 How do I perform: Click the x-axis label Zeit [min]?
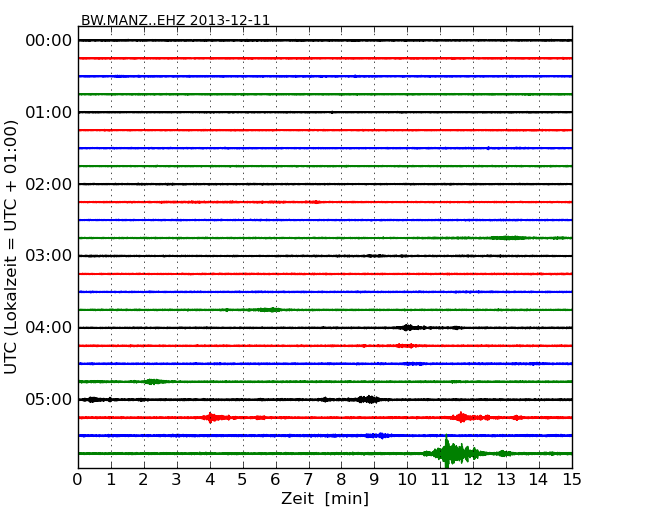[324, 498]
